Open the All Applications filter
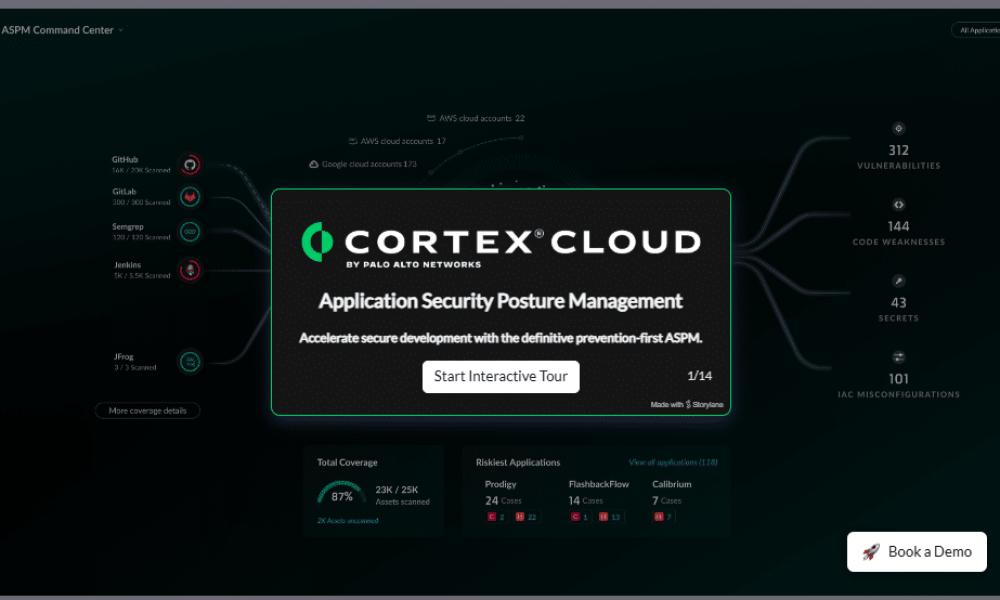Screen dimensions: 1000x600 978,30
